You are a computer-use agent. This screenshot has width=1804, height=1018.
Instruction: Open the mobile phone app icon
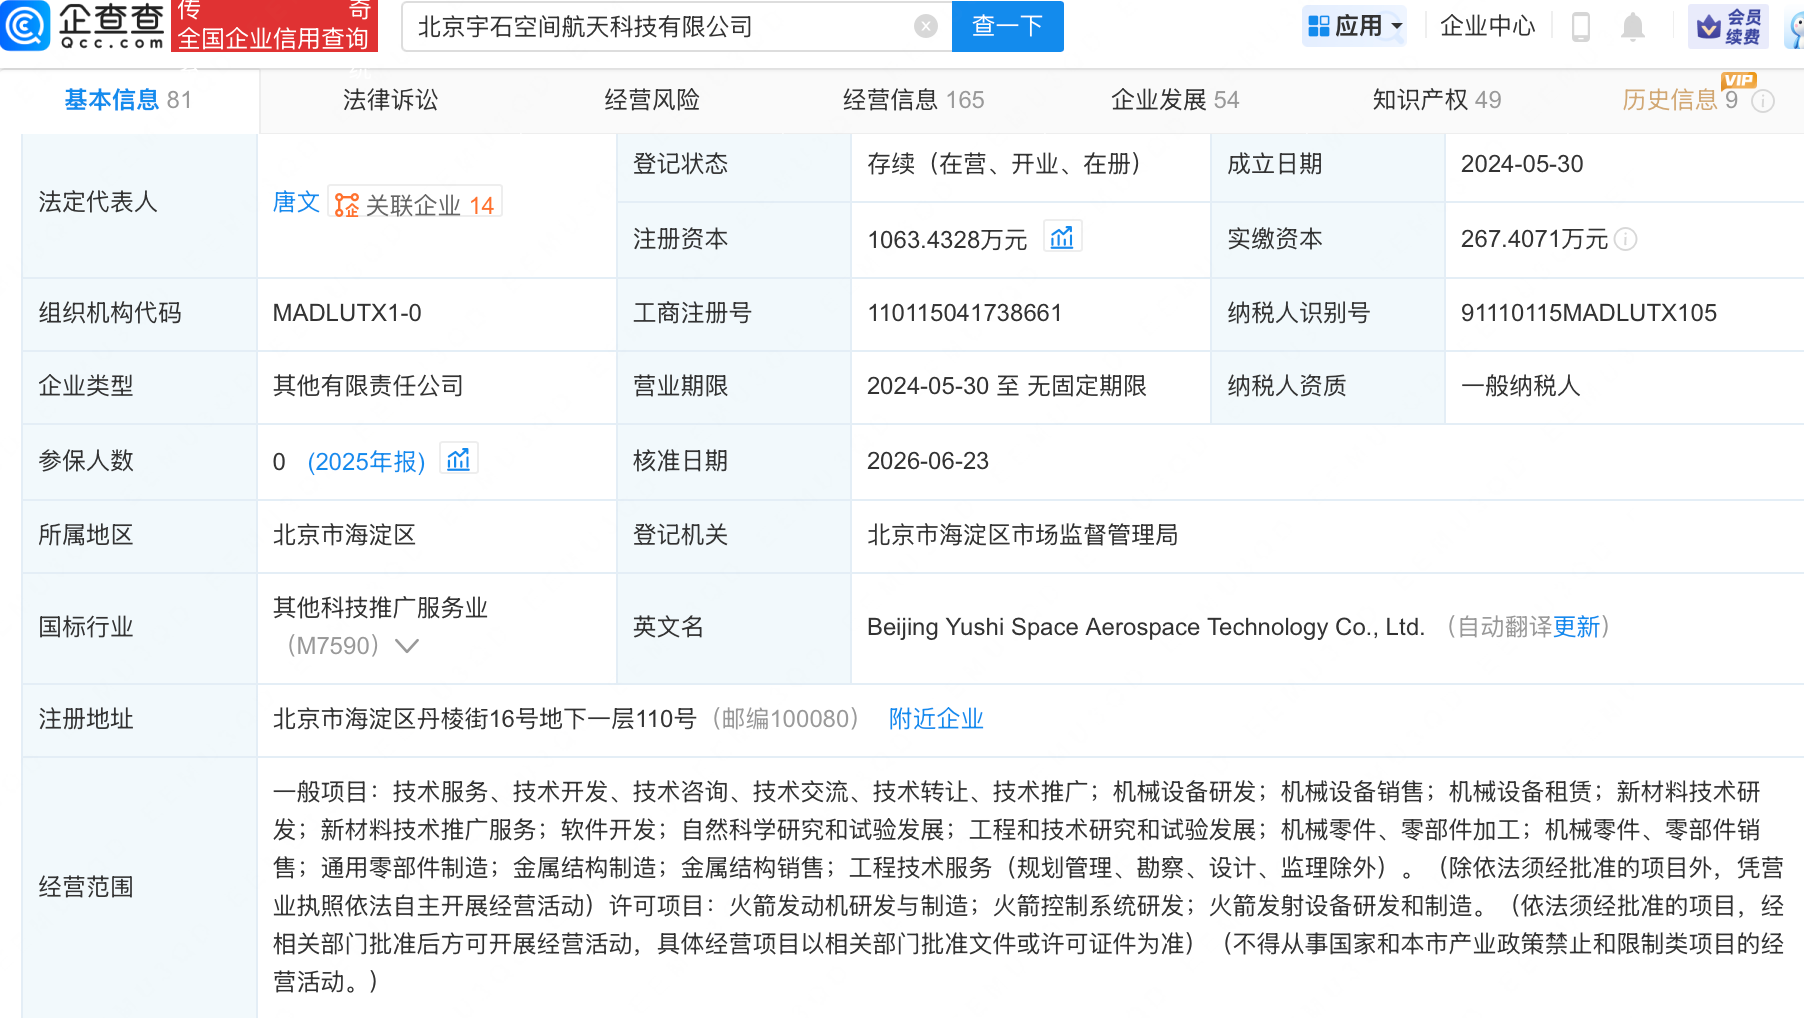point(1581,27)
